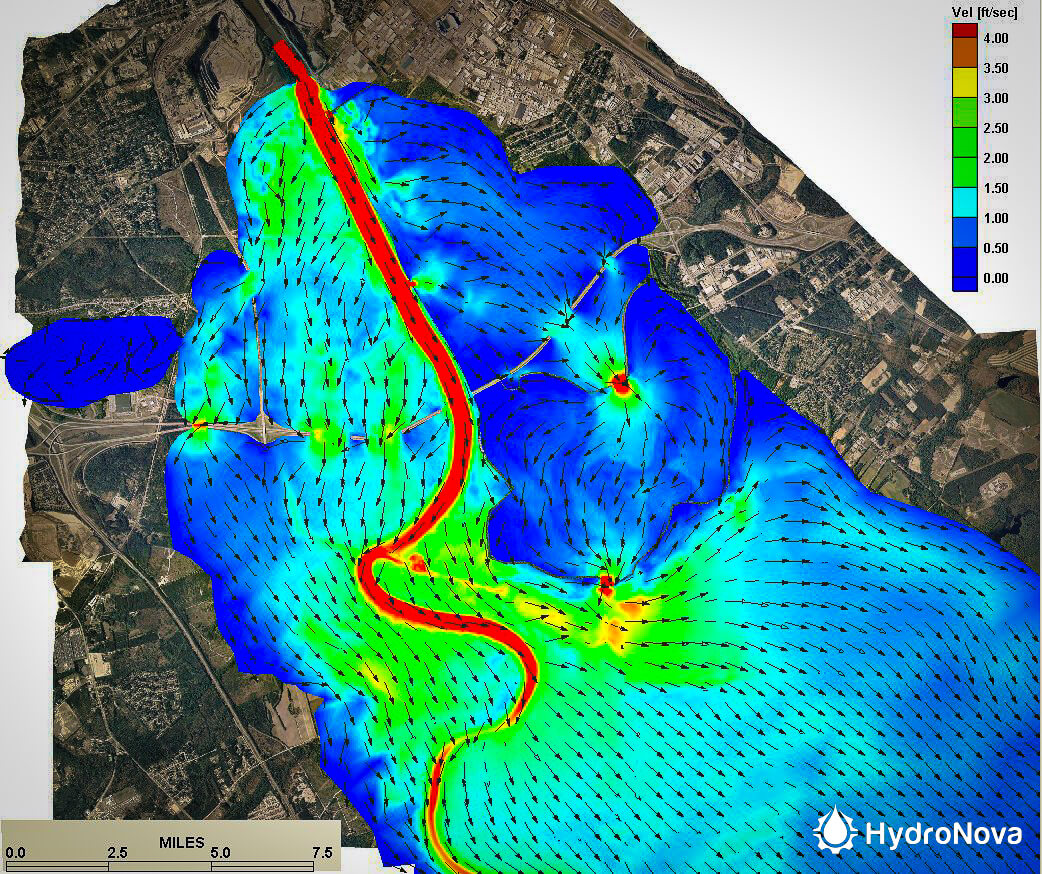Select the 5.0 mark on scale bar
1042x874 pixels.
click(x=220, y=853)
